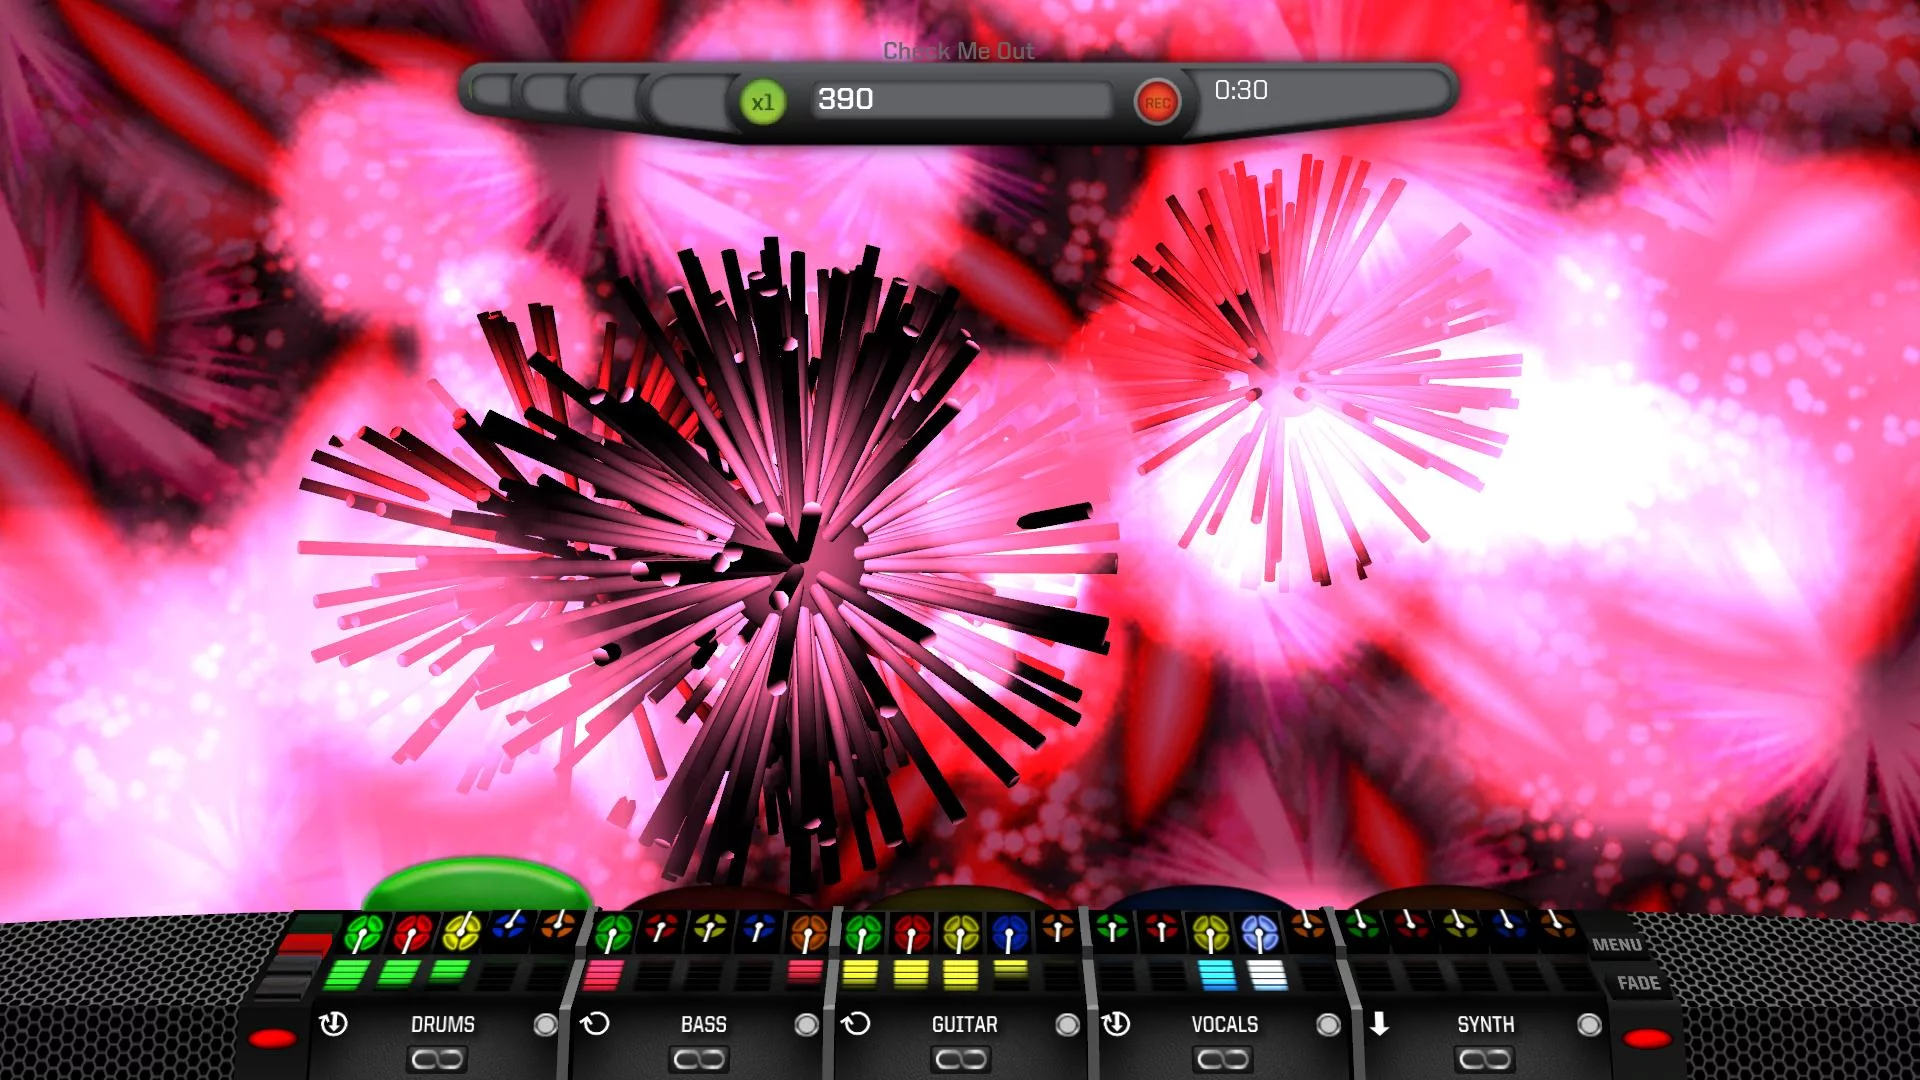Image resolution: width=1920 pixels, height=1080 pixels.
Task: Click the green x1 multiplier badge
Action: (763, 102)
